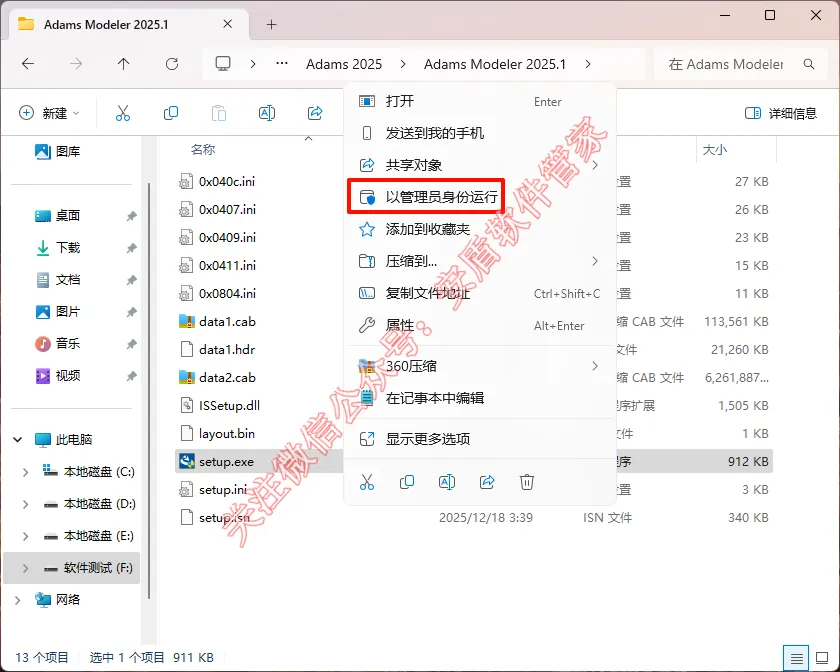840x672 pixels.
Task: Unpin Downloads (下载) via pin icon
Action: pyautogui.click(x=131, y=248)
